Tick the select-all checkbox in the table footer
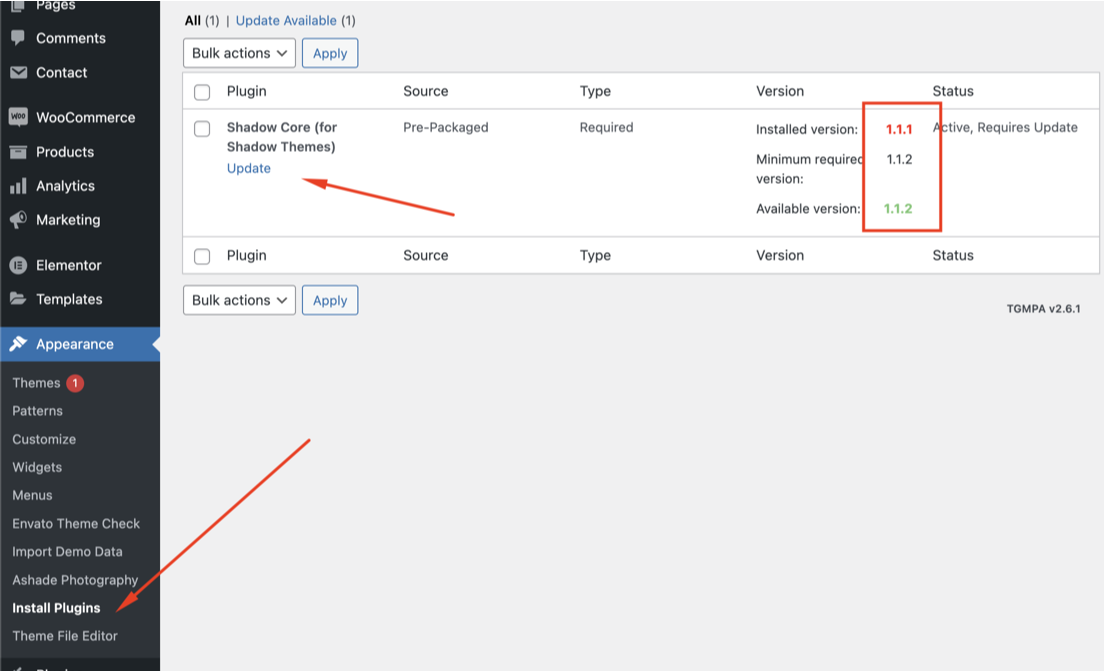Image resolution: width=1105 pixels, height=671 pixels. click(202, 256)
